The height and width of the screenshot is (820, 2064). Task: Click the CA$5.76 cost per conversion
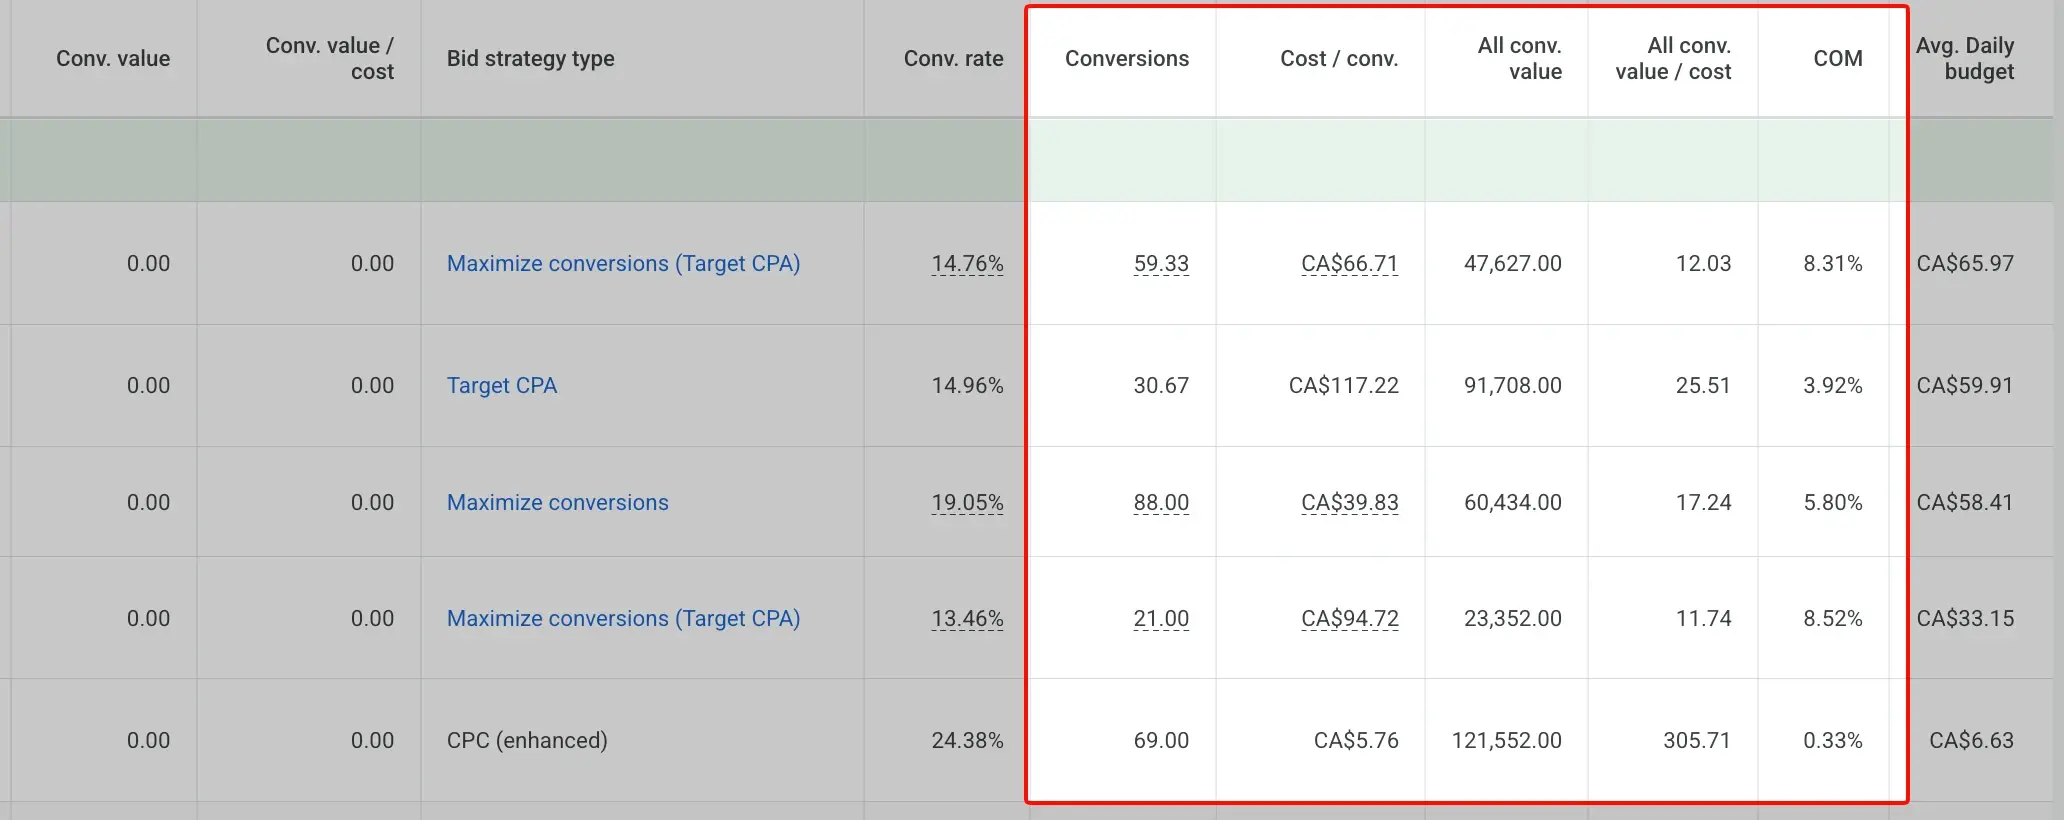point(1356,740)
